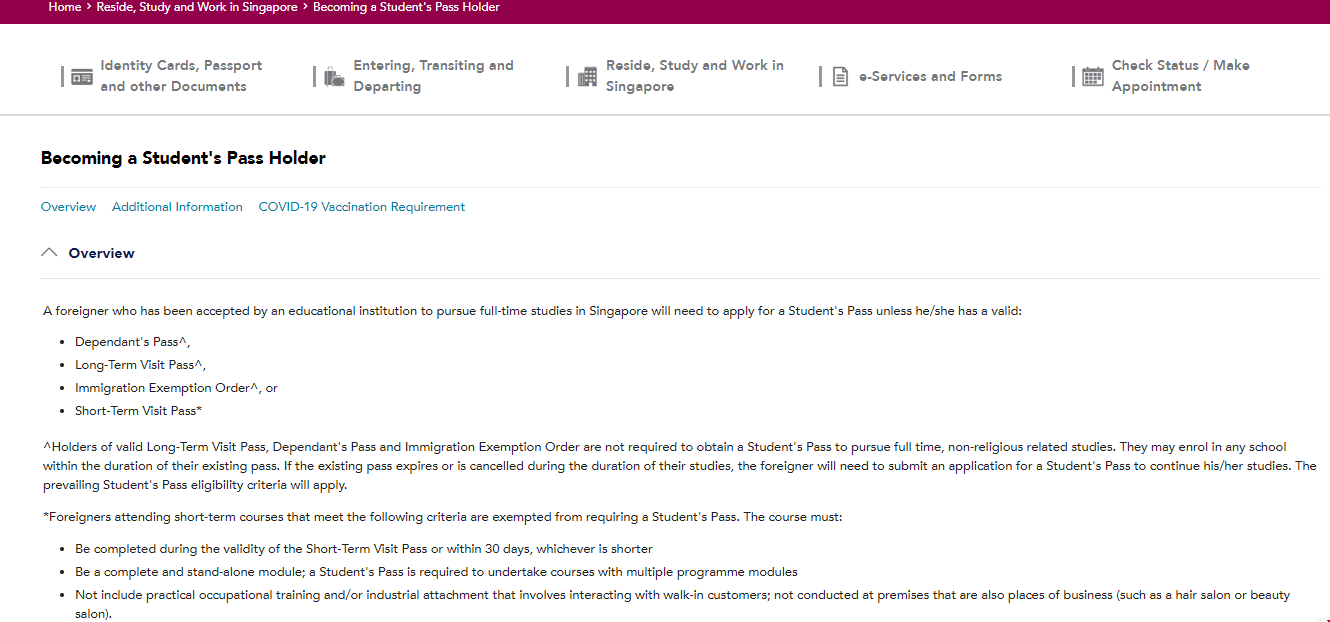Click Becoming a Student's Pass Holder breadcrumb
Image resolution: width=1330 pixels, height=622 pixels.
click(x=406, y=7)
